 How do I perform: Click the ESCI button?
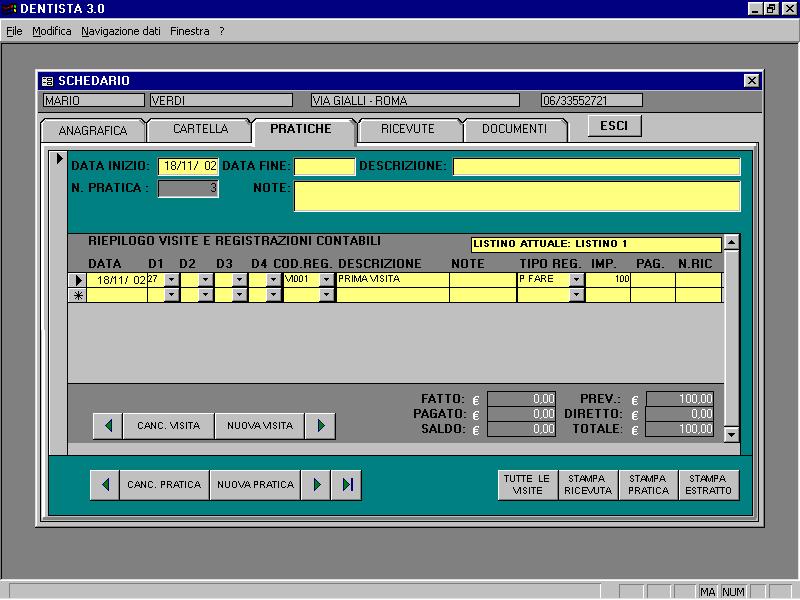pyautogui.click(x=614, y=126)
